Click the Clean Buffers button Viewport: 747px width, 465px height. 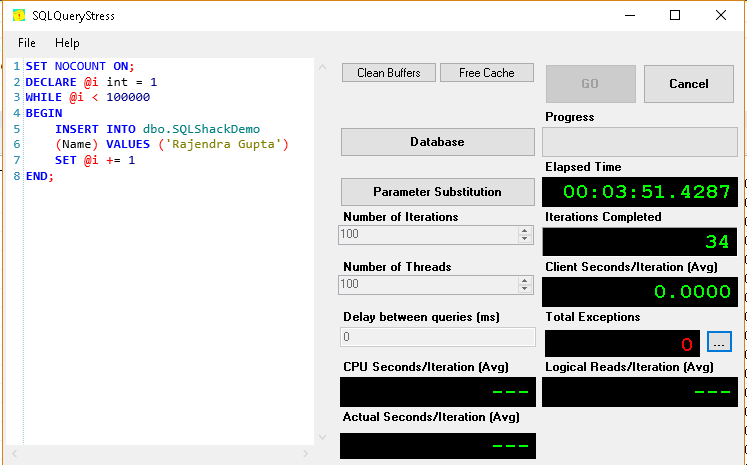pos(388,73)
